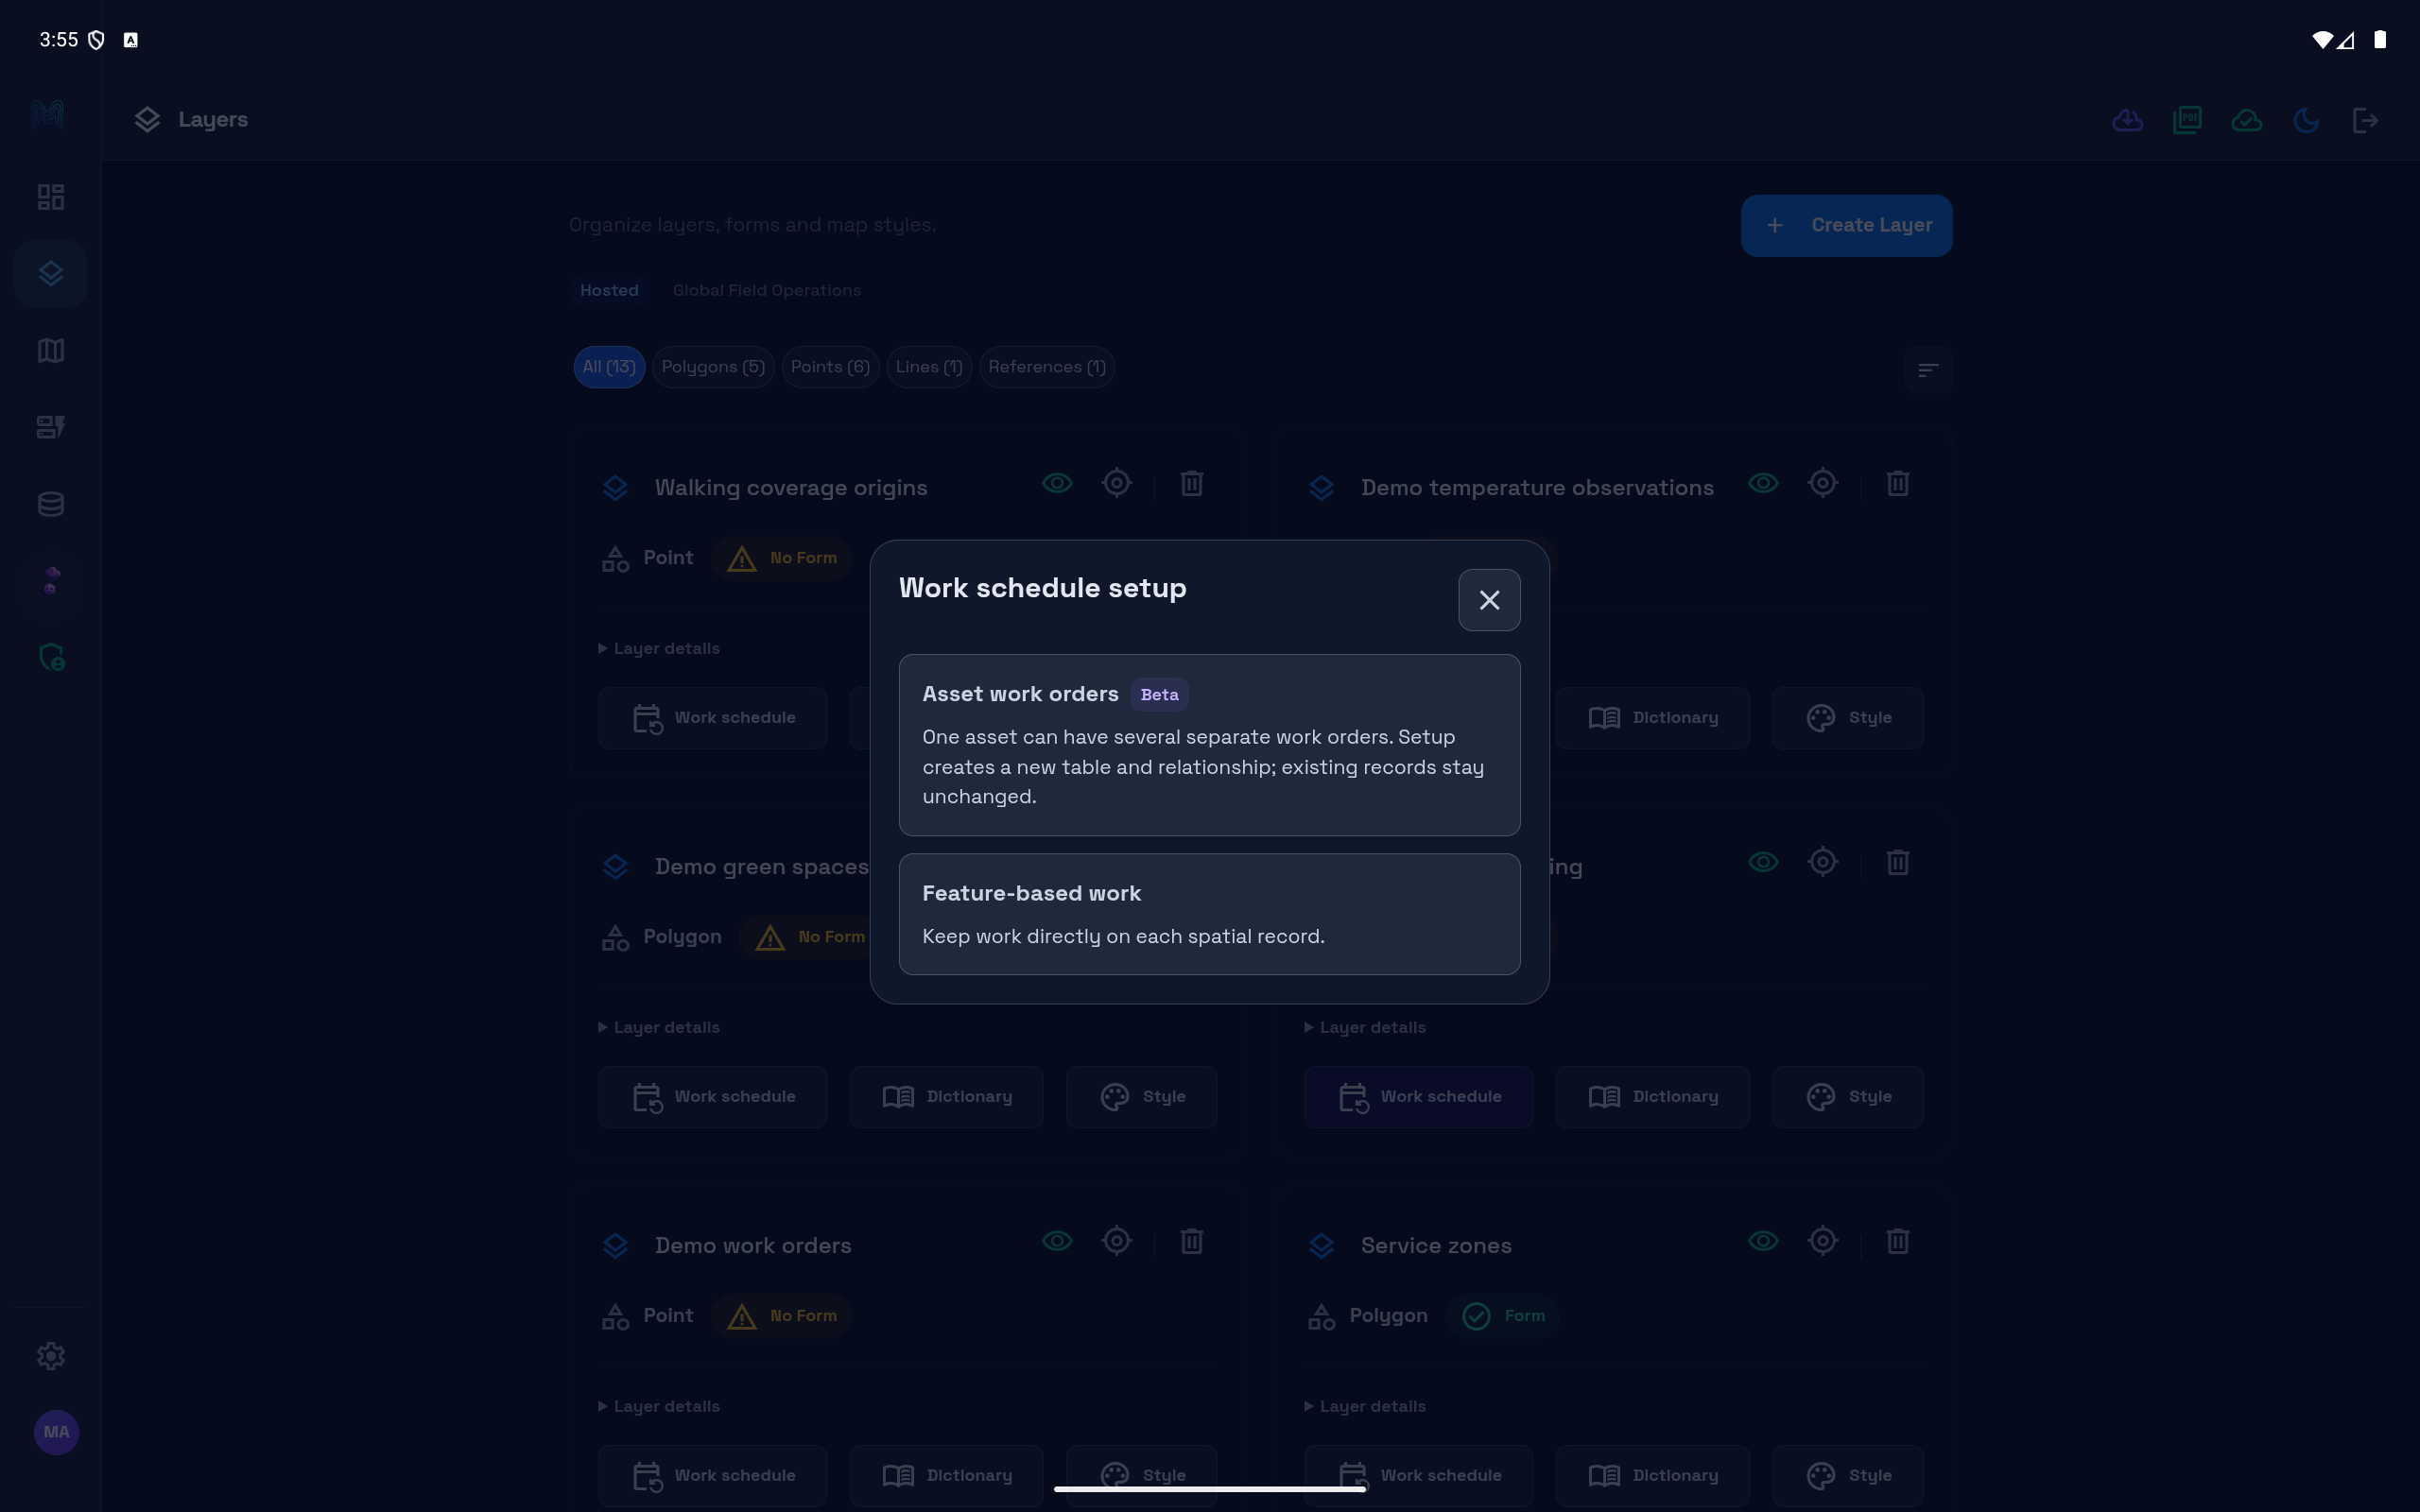
Task: Open the settings gear in sidebar
Action: point(51,1356)
